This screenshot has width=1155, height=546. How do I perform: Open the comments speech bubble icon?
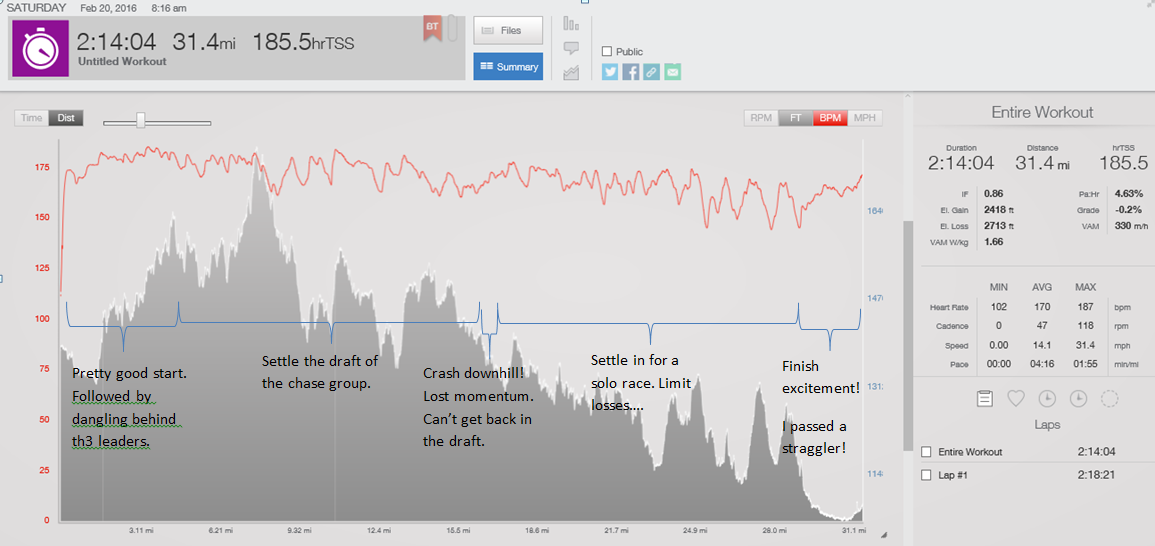[571, 48]
